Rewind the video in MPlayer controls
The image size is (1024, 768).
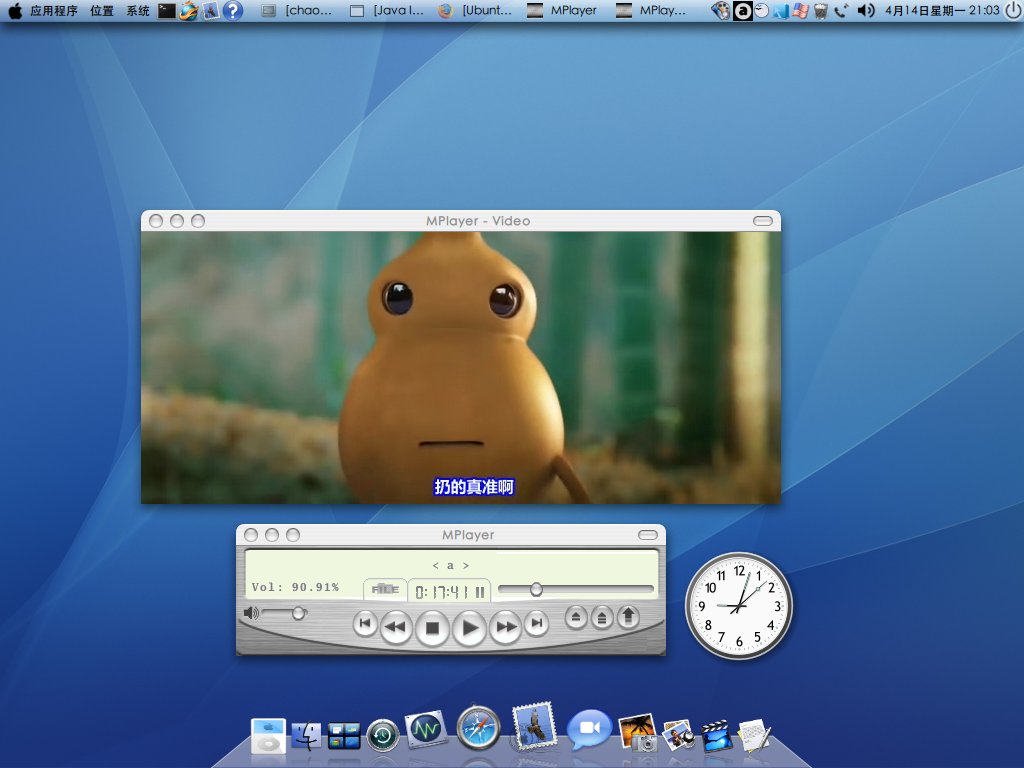[x=396, y=628]
